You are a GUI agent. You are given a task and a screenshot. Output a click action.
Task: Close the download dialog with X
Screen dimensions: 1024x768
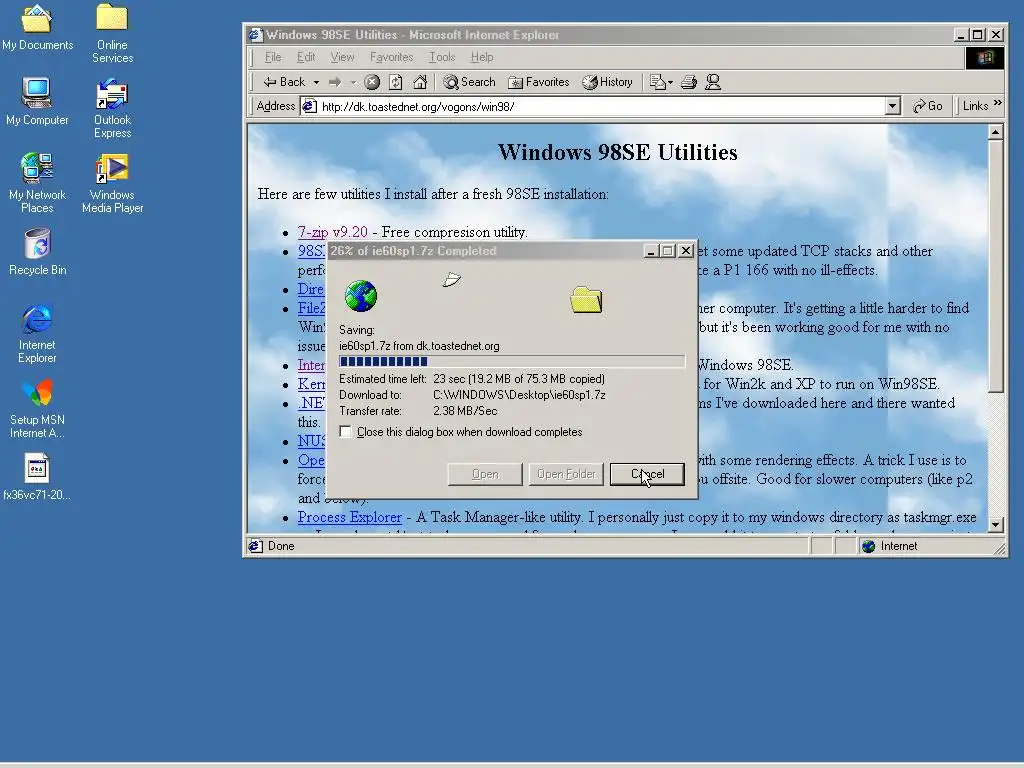(686, 251)
